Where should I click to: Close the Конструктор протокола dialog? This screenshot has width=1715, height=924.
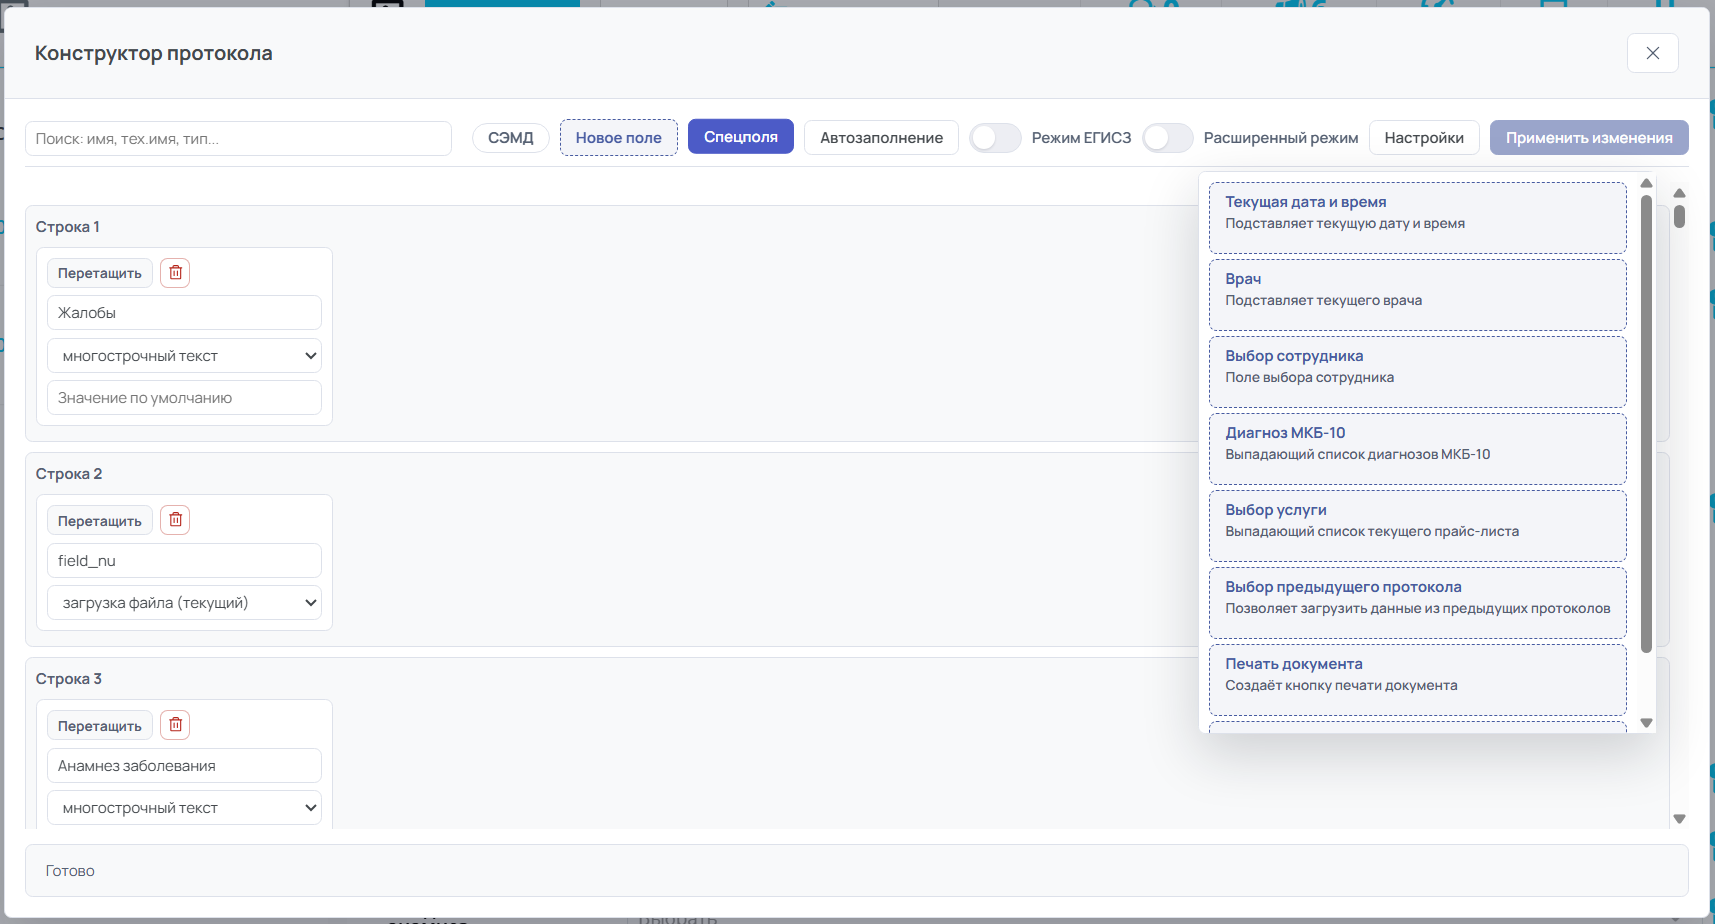[x=1652, y=53]
